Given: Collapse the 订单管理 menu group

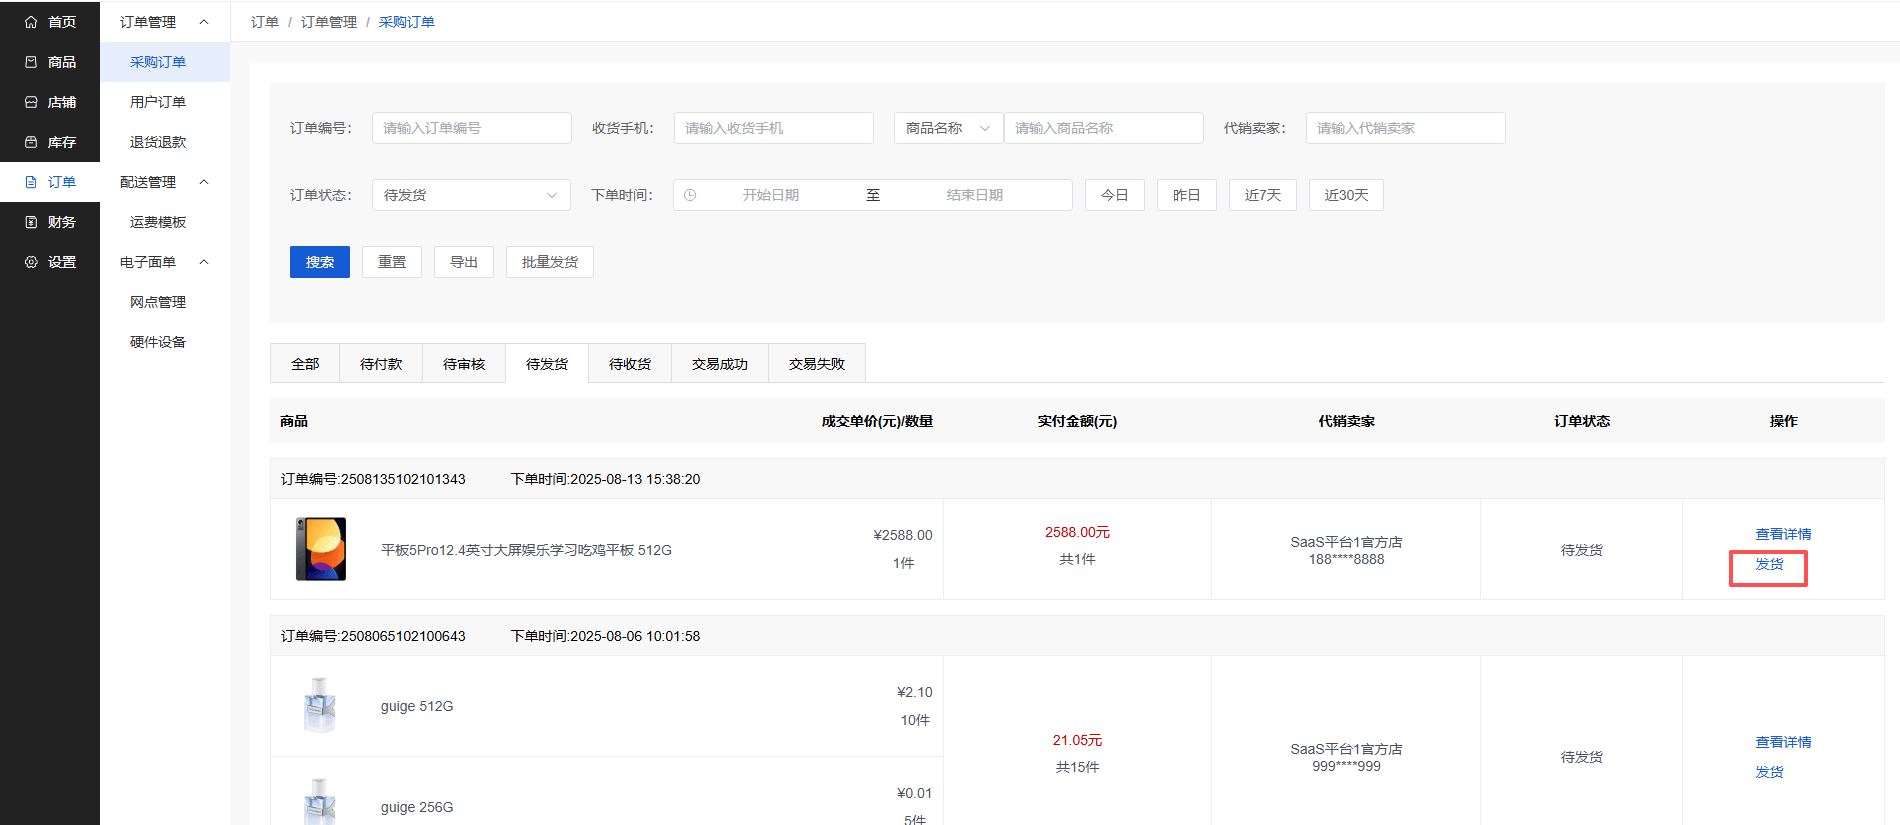Looking at the screenshot, I should pos(204,22).
